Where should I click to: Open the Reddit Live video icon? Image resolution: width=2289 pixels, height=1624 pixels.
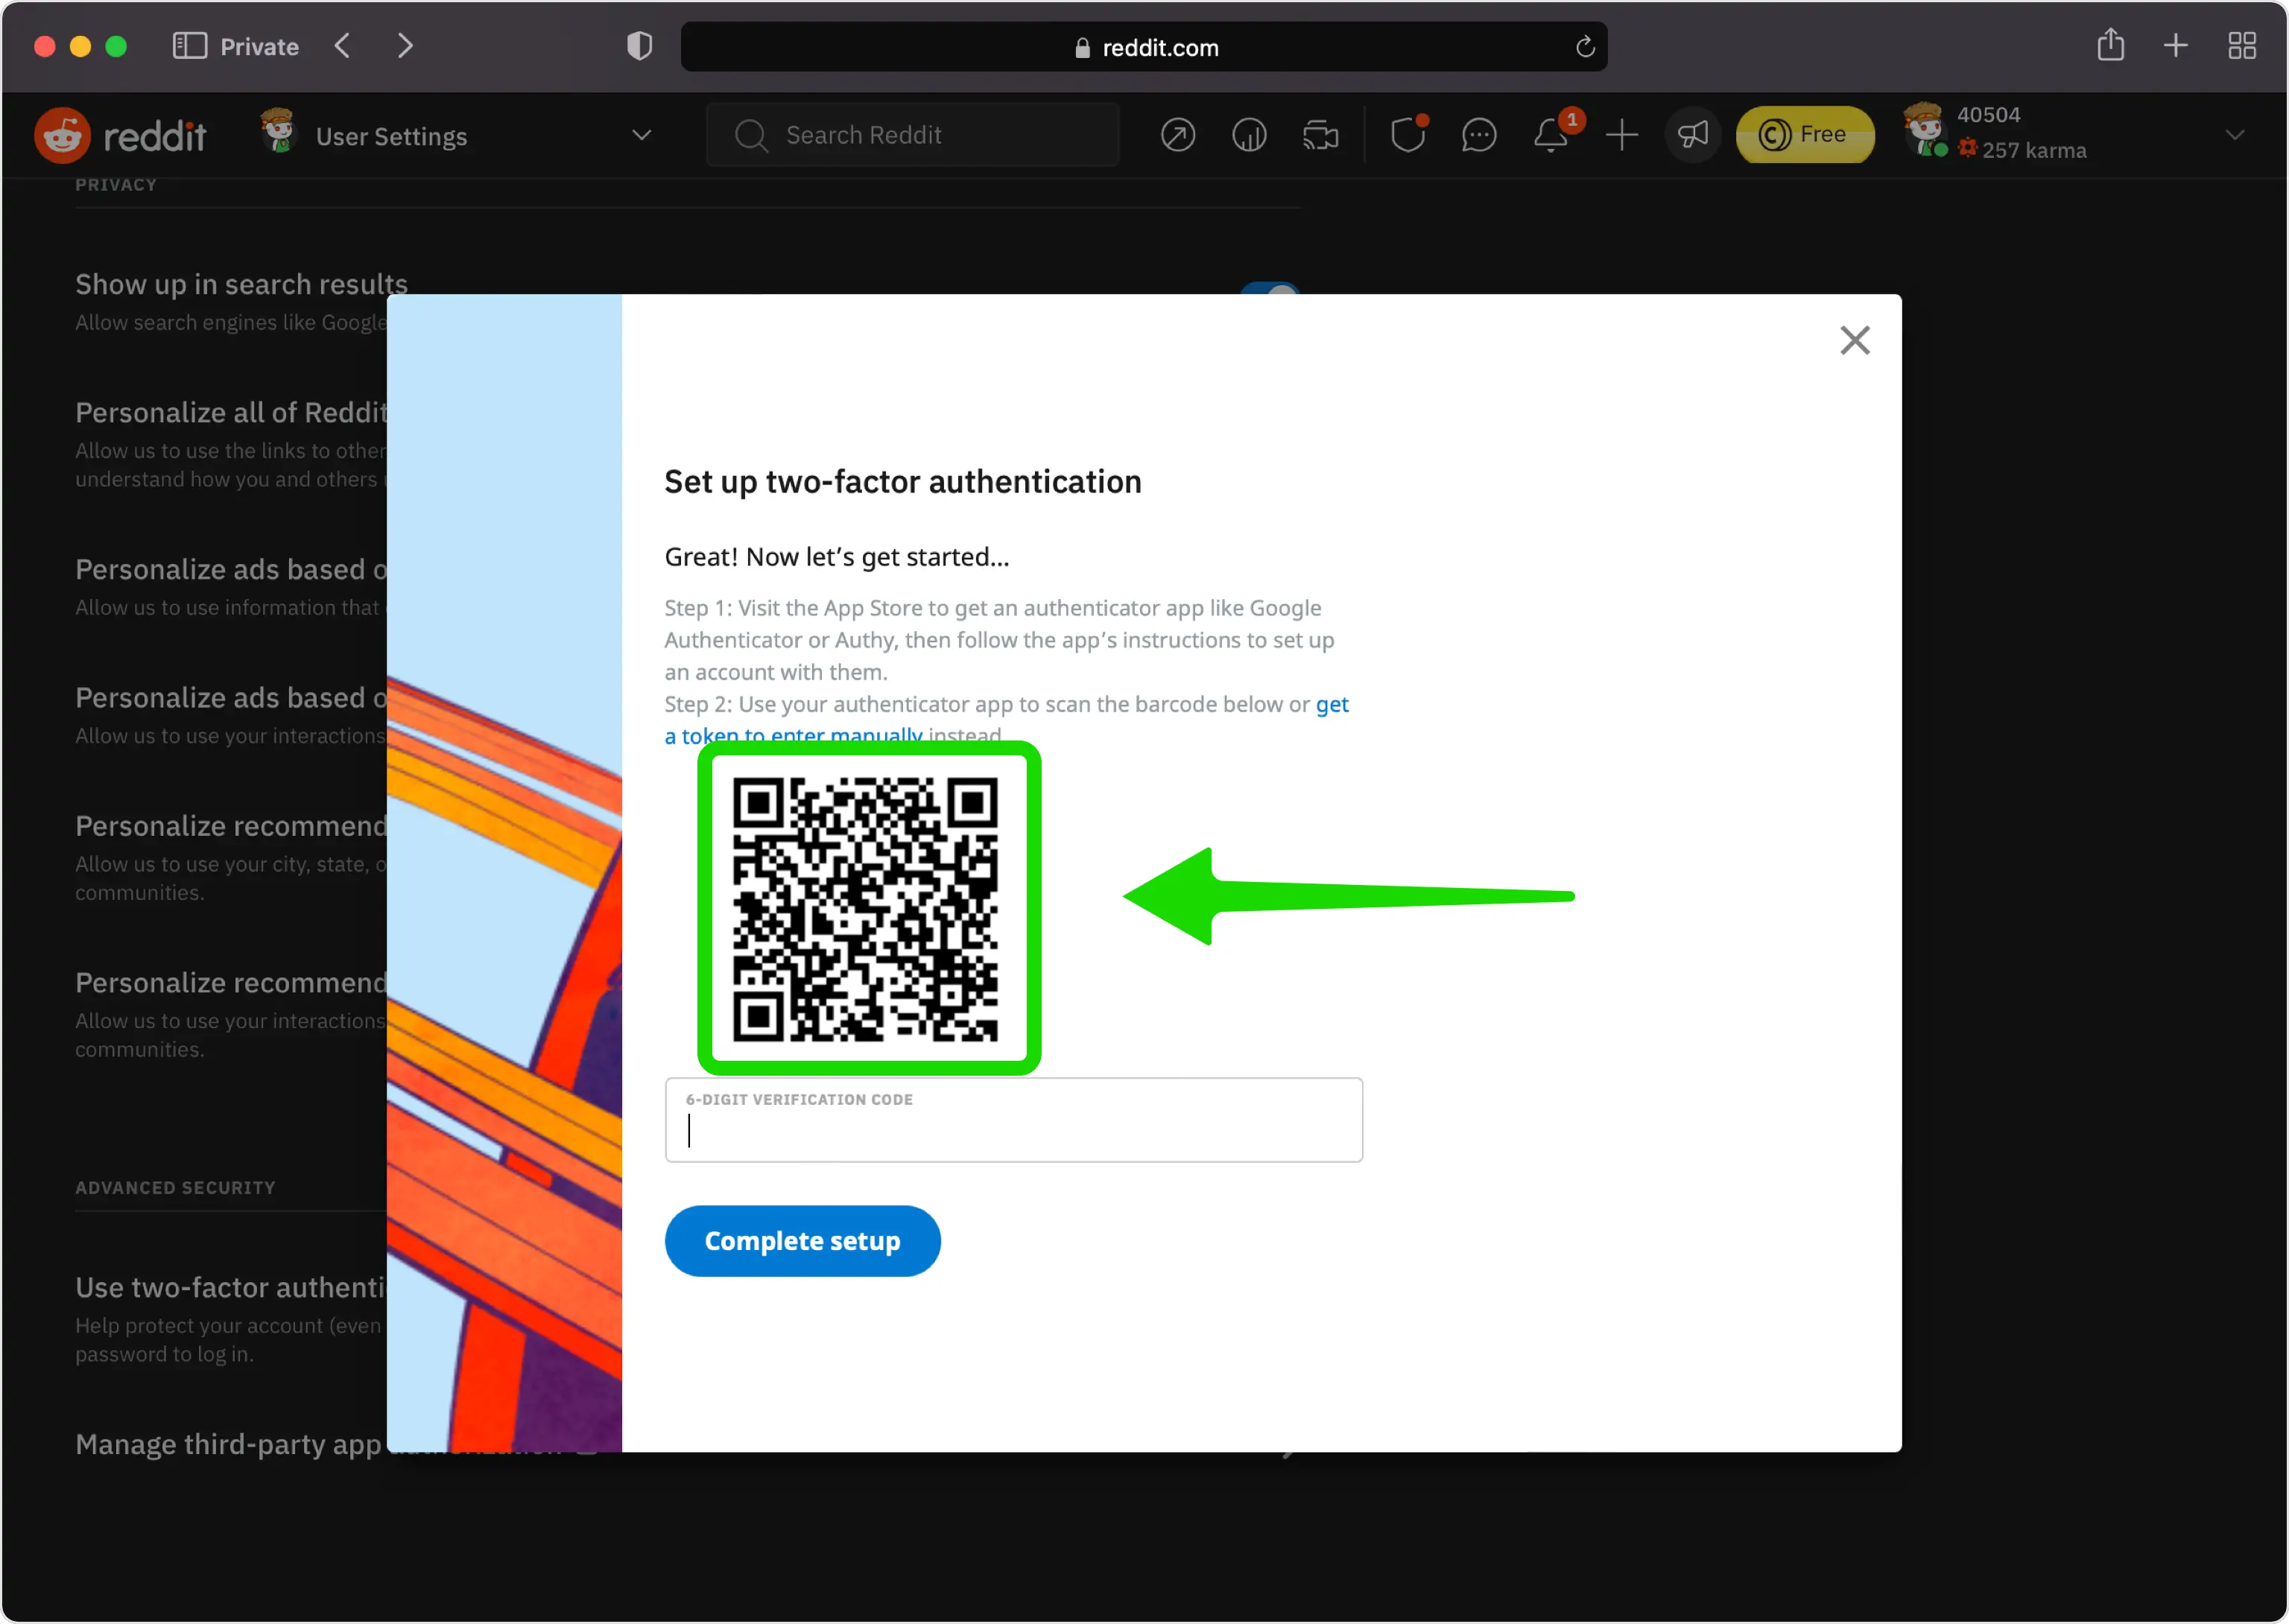1320,134
